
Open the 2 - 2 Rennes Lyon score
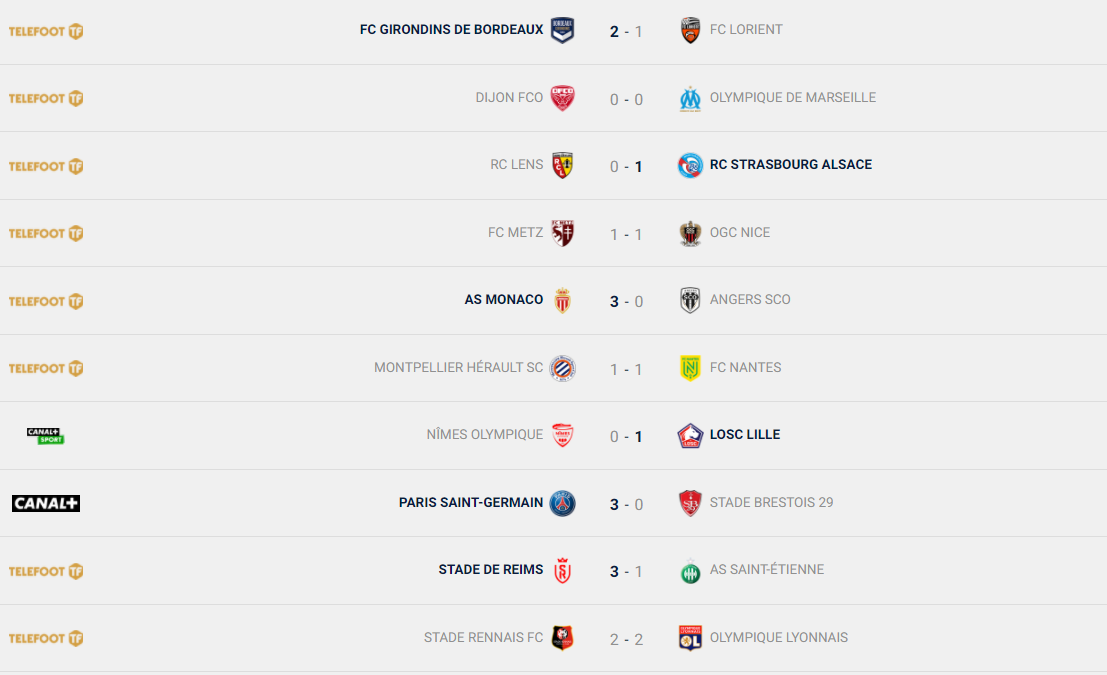tap(626, 639)
